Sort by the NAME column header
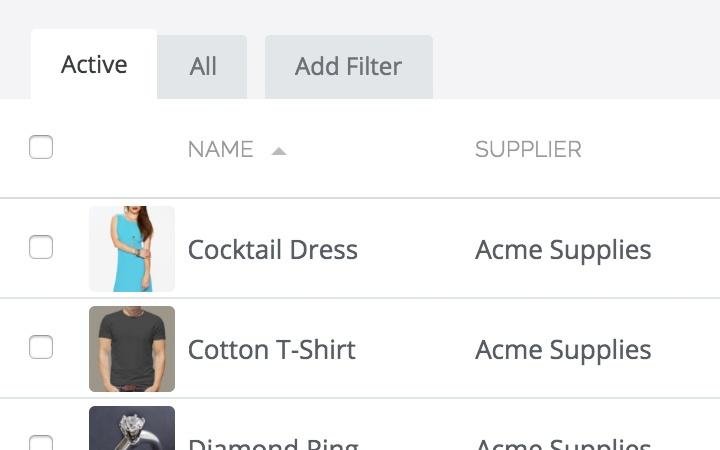The image size is (720, 450). 220,149
